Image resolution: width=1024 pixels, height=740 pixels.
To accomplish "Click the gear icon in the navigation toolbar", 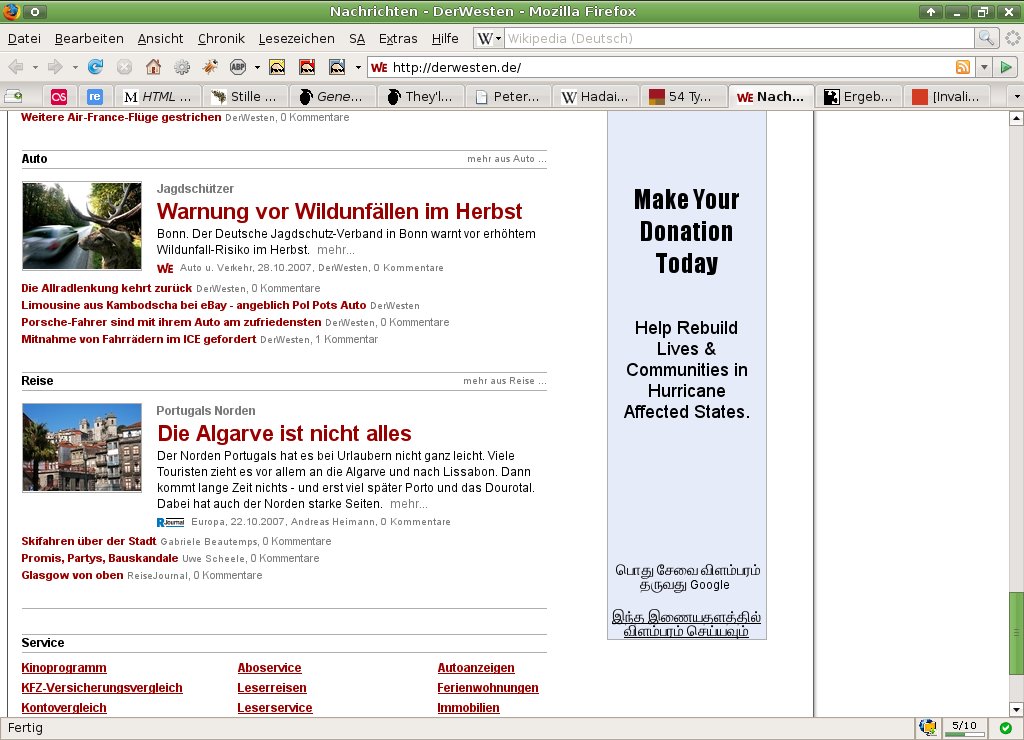I will click(182, 67).
